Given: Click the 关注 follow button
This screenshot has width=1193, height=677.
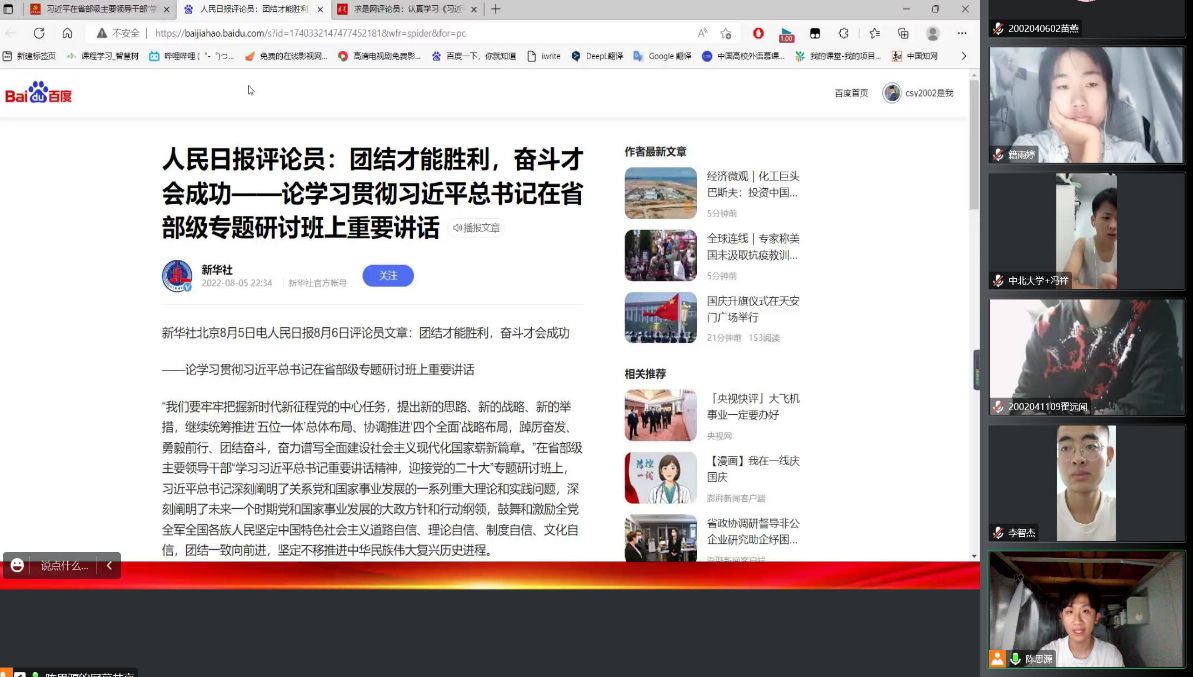Looking at the screenshot, I should (388, 275).
